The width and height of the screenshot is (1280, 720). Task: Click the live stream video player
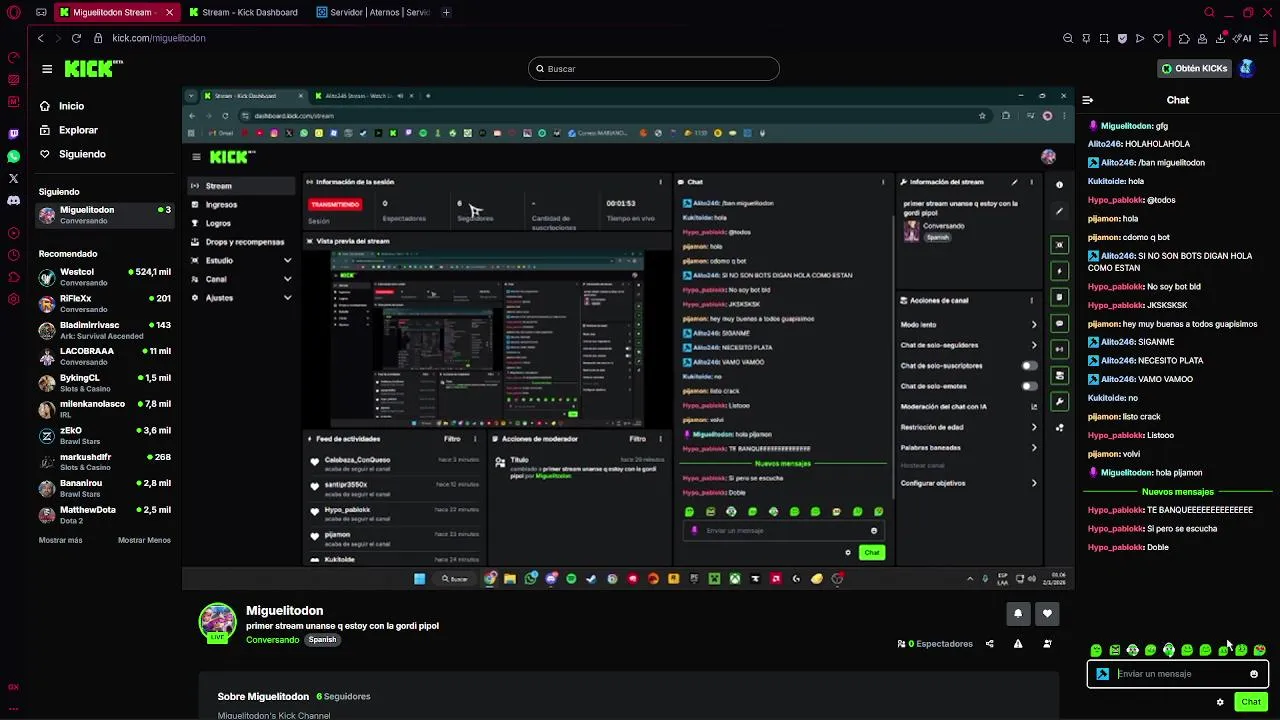[628, 340]
